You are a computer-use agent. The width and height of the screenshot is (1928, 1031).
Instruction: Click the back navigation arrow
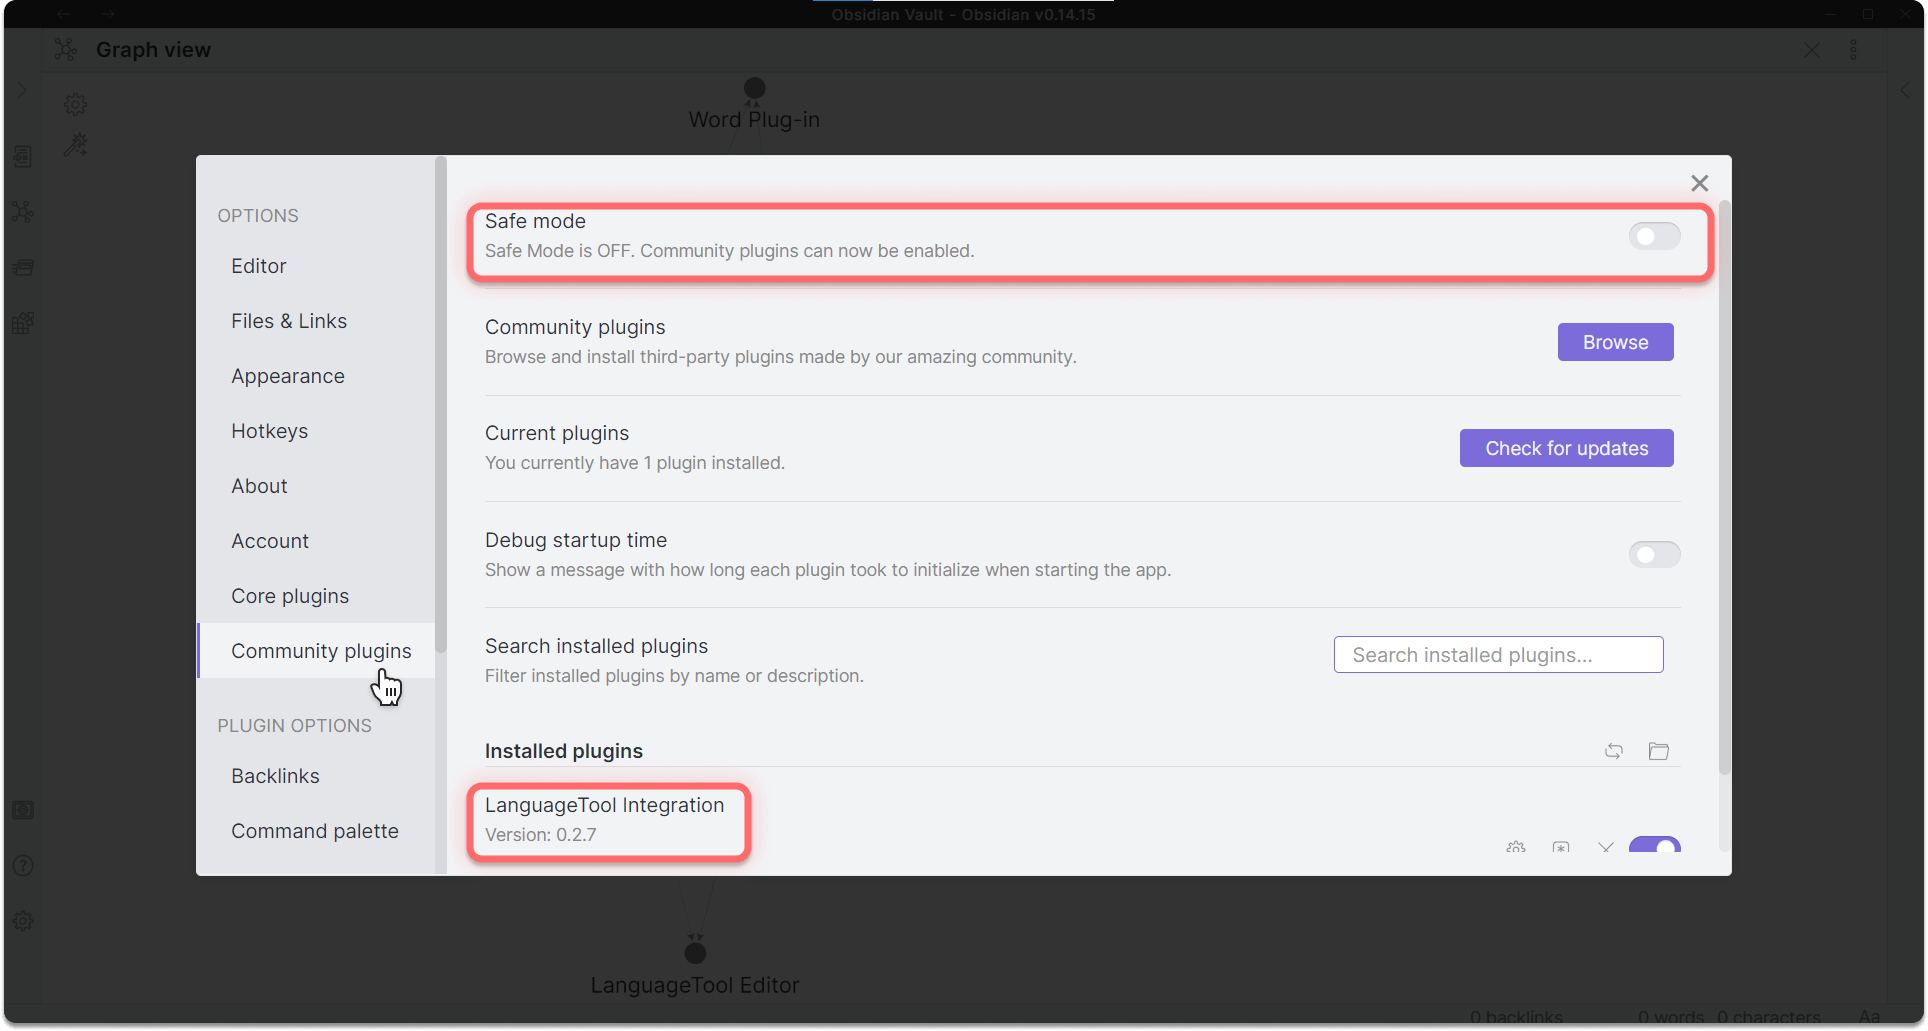pyautogui.click(x=63, y=14)
